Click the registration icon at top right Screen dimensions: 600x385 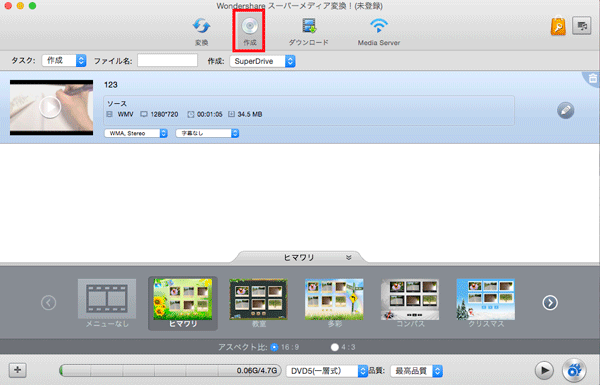tap(582, 26)
